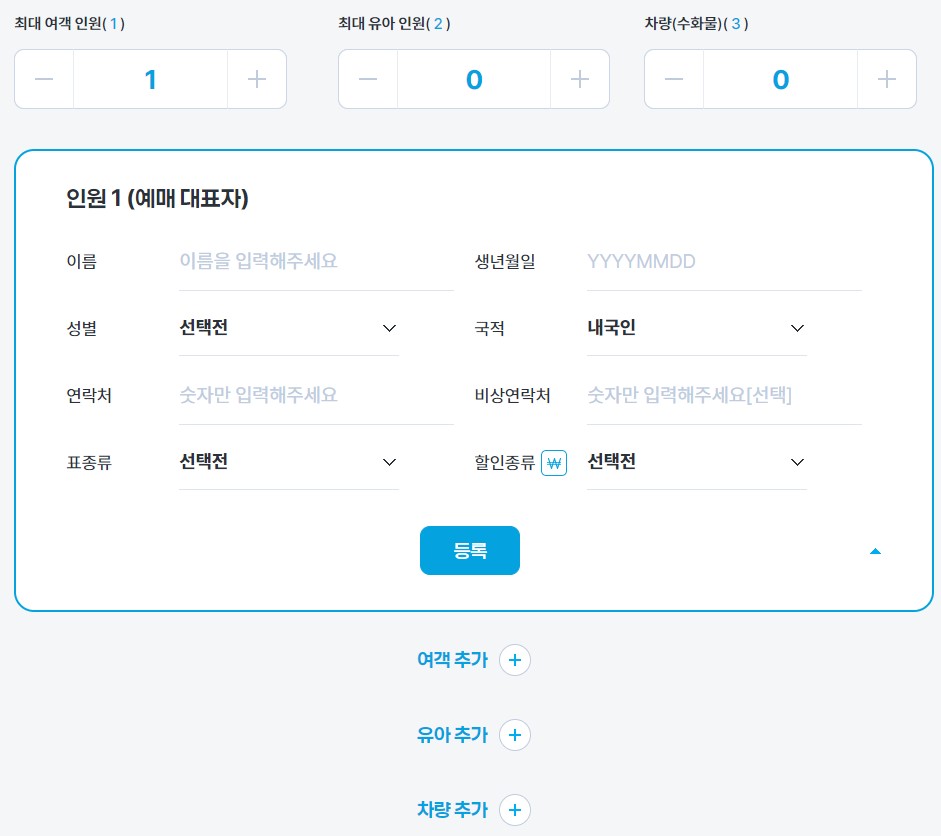Click the plus icon beside 차량 추가

[515, 810]
